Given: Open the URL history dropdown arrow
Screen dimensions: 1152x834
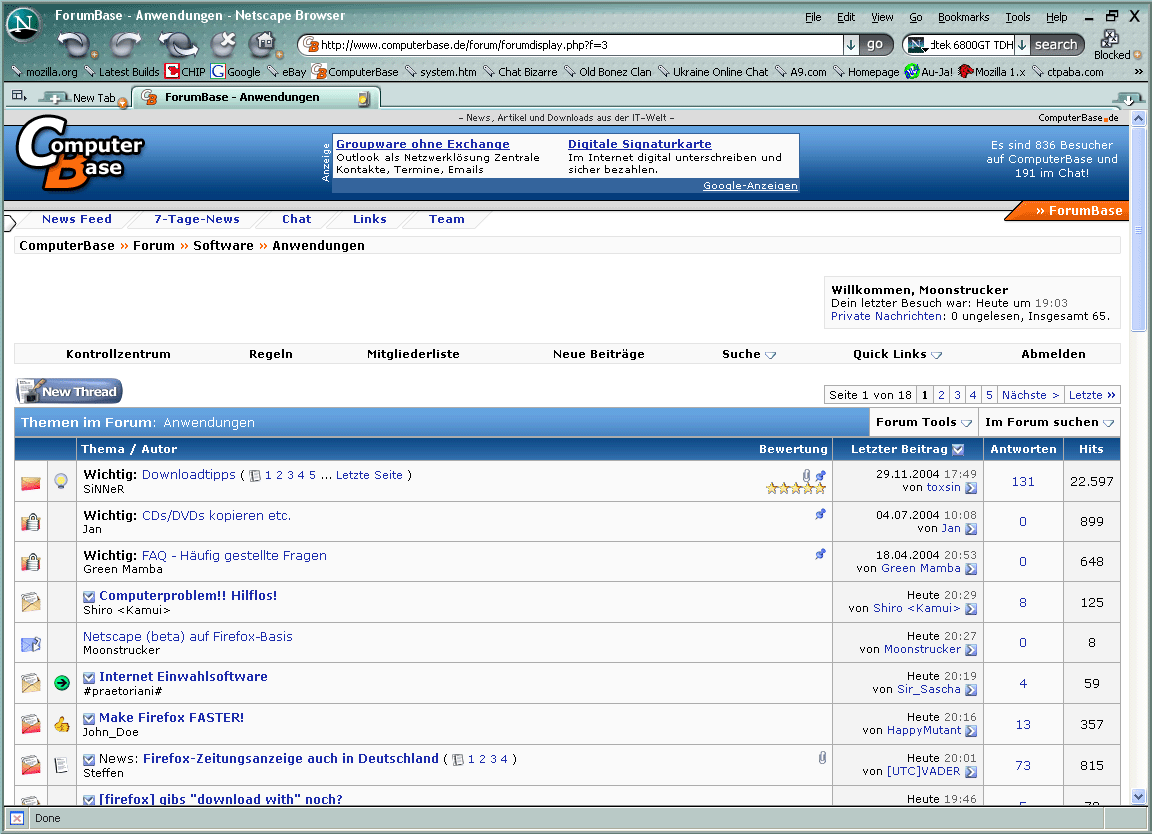Looking at the screenshot, I should pos(851,45).
